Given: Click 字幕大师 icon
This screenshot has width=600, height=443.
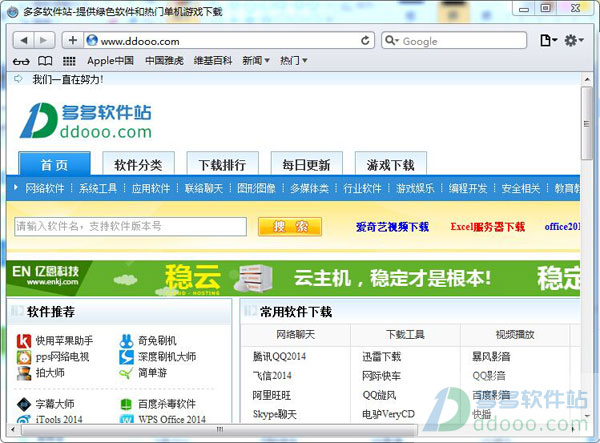Looking at the screenshot, I should 24,404.
